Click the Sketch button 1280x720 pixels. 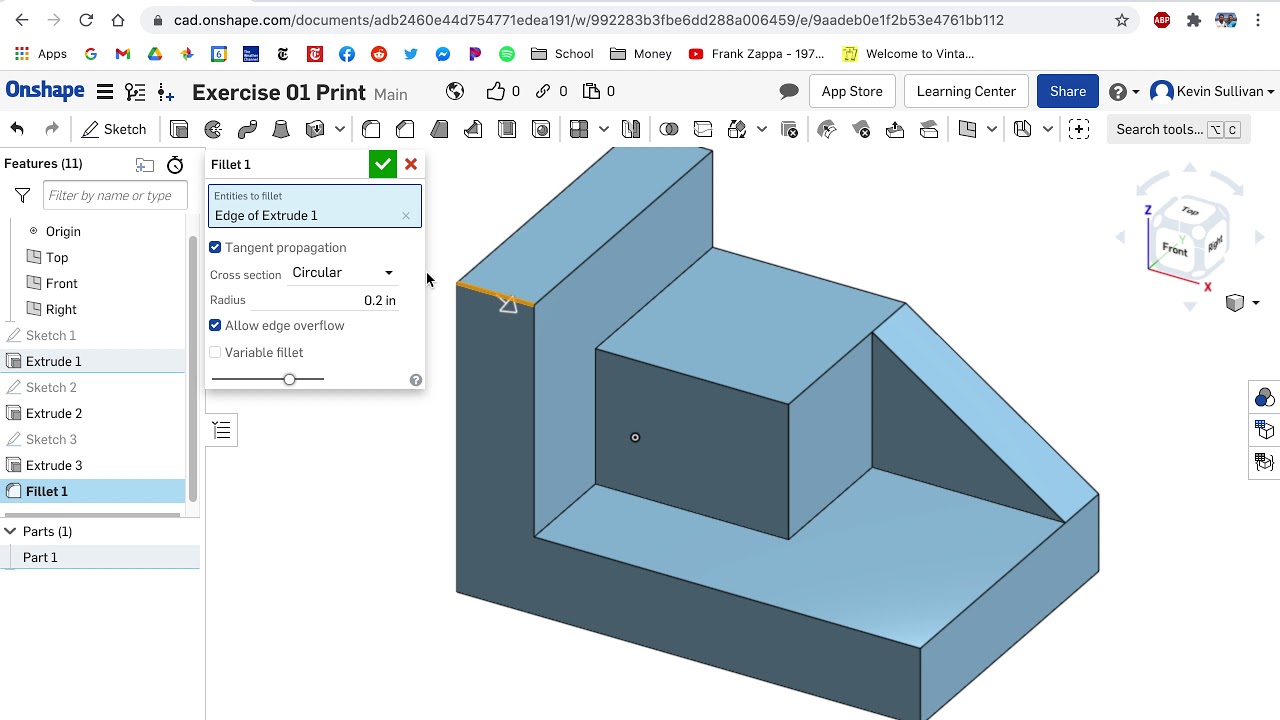tap(114, 129)
